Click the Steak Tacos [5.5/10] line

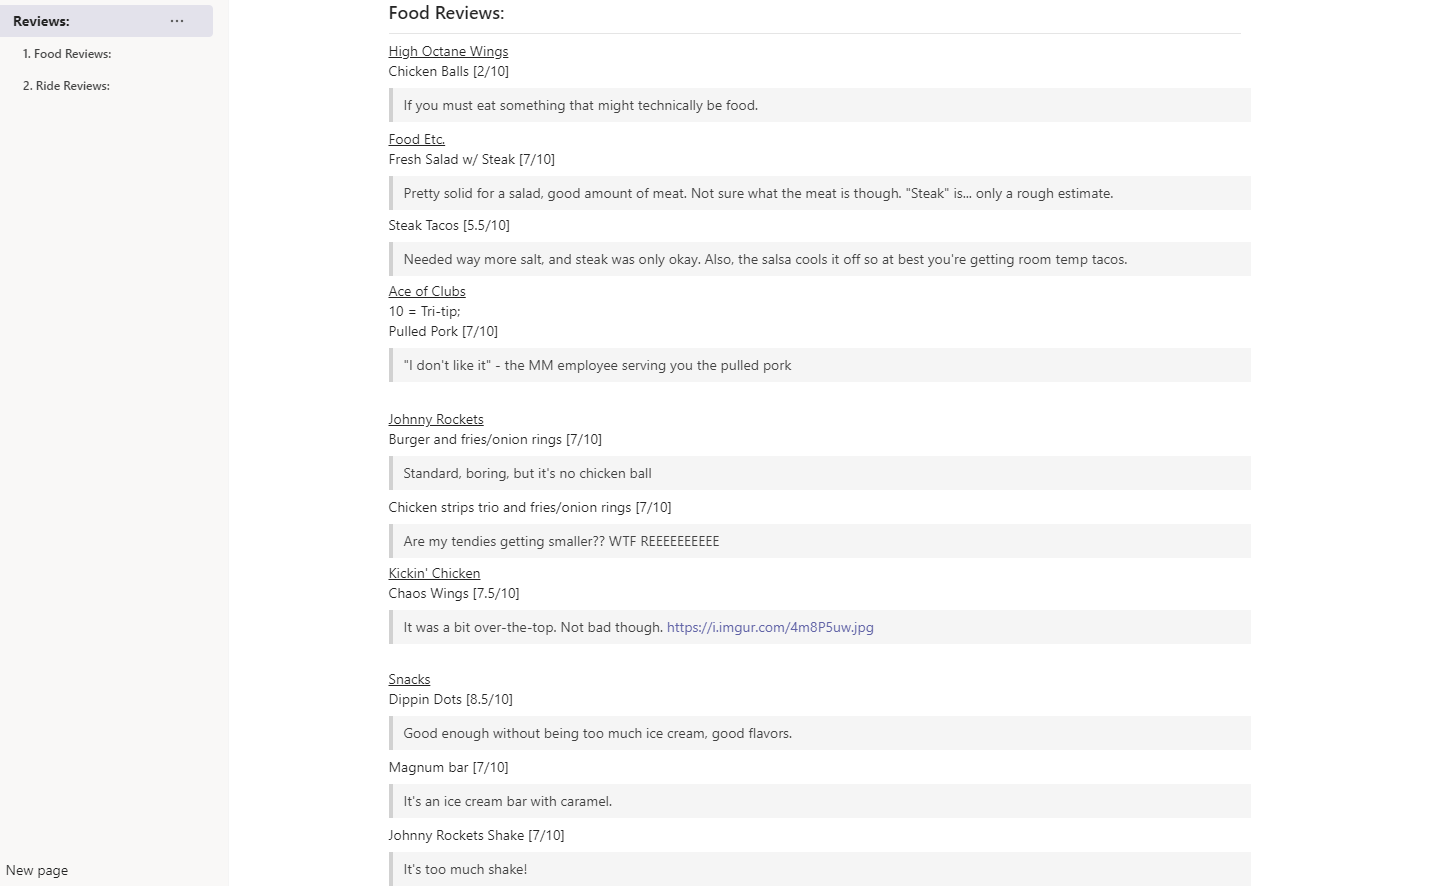(449, 226)
